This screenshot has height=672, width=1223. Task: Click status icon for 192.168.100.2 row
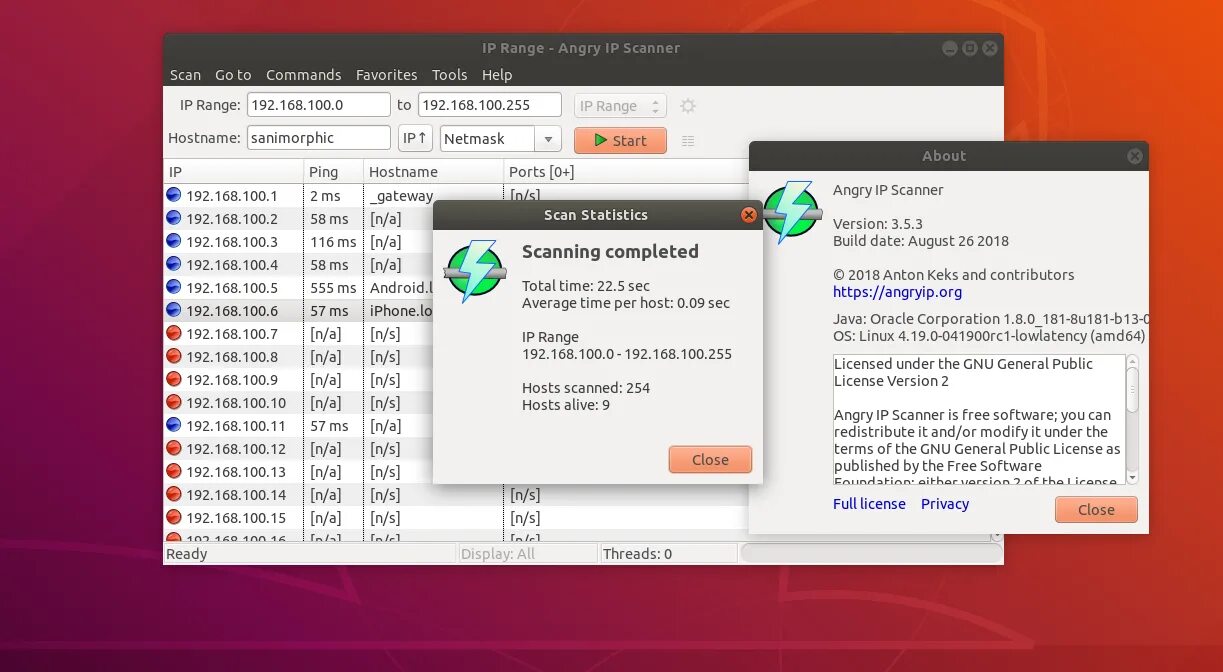(174, 218)
